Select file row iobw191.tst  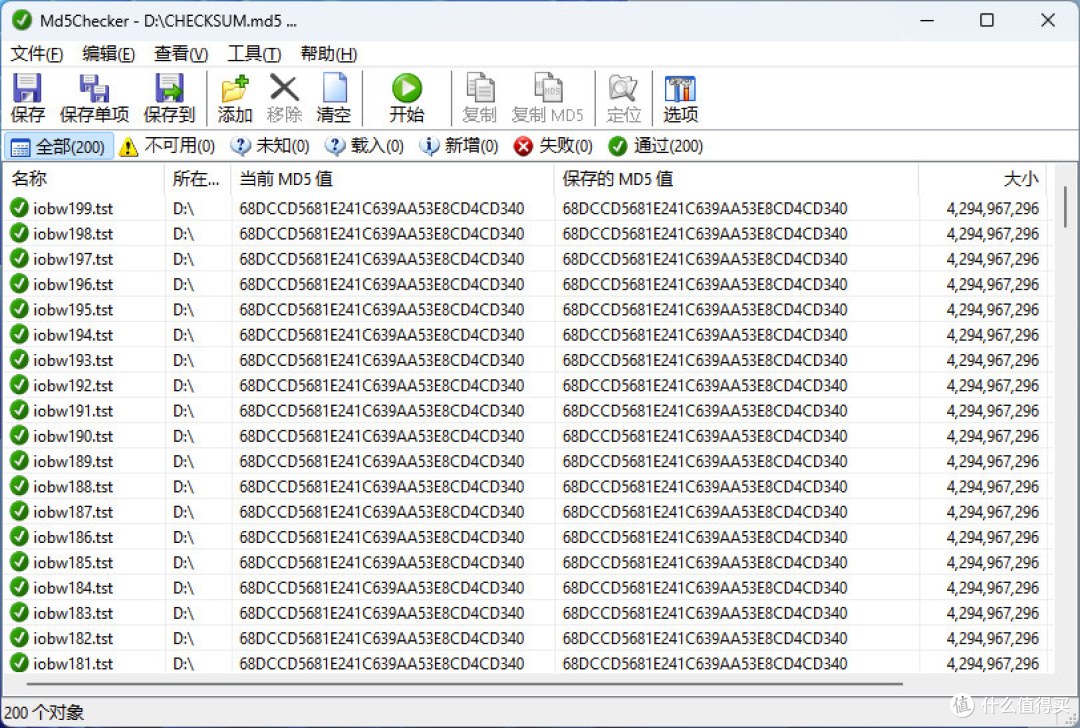pyautogui.click(x=528, y=410)
